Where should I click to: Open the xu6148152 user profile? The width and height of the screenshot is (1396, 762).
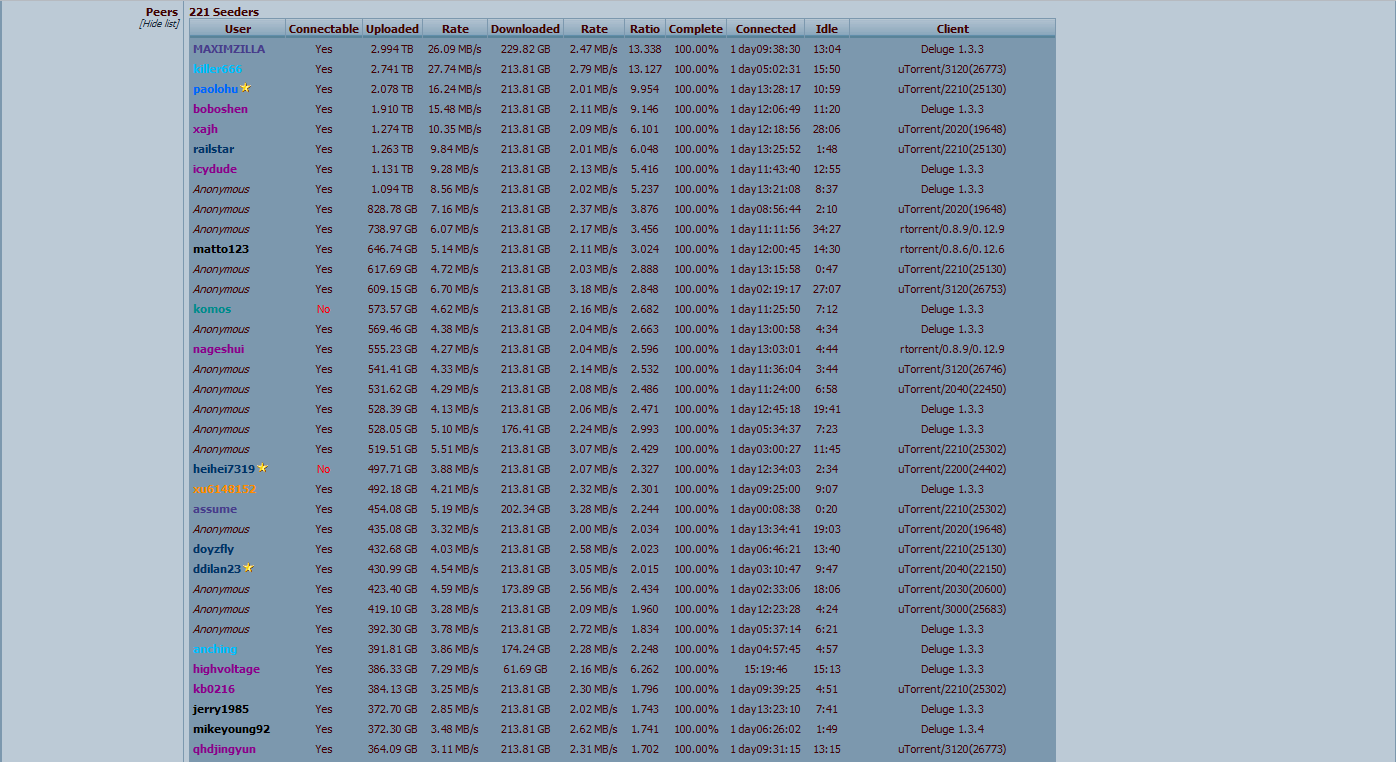pos(225,489)
